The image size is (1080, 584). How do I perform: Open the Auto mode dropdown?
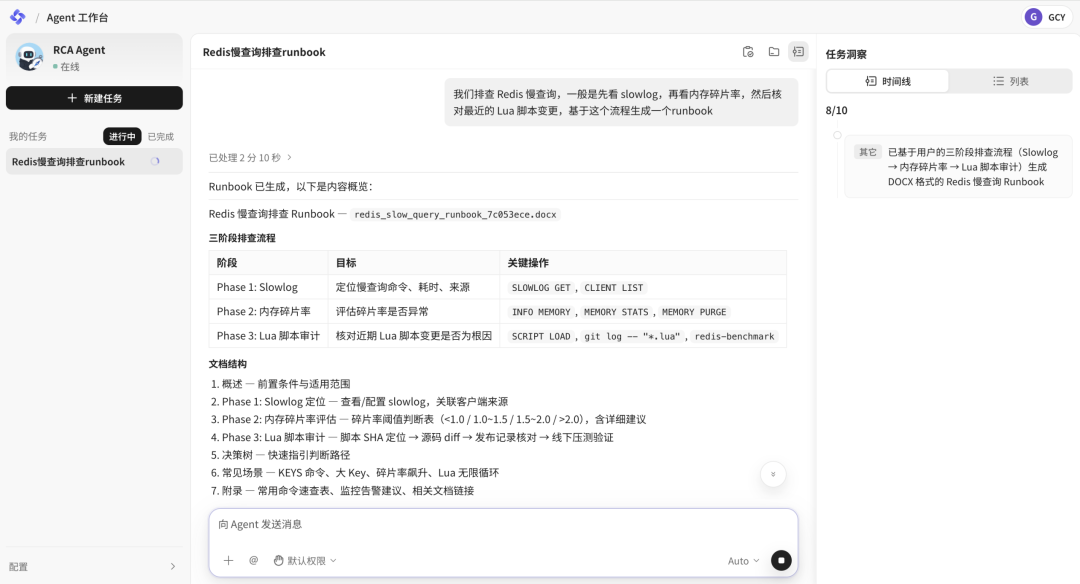tap(743, 561)
